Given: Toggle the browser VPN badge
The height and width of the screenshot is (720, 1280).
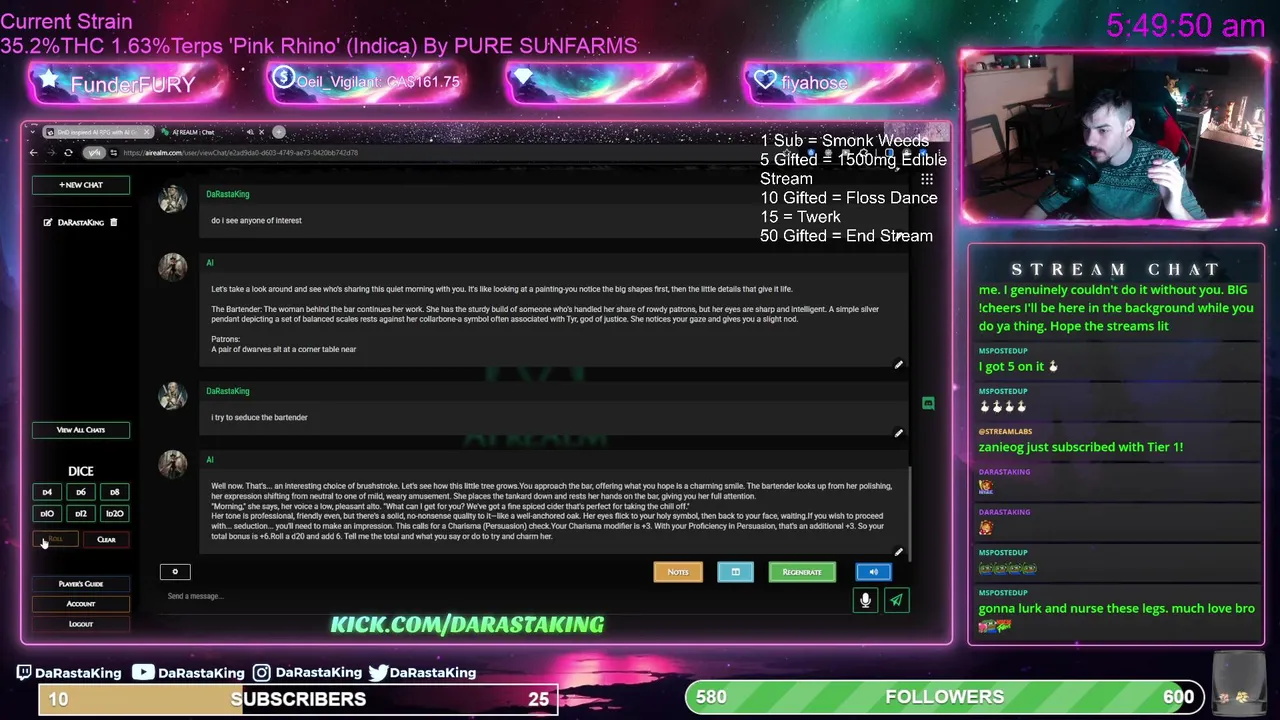Looking at the screenshot, I should [x=94, y=153].
